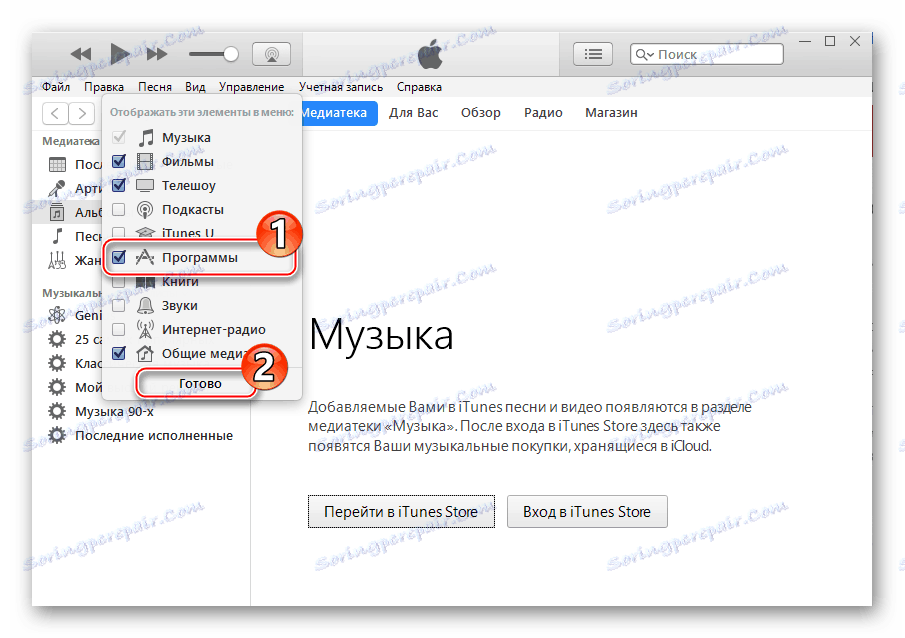Click the volume slider knob
Image resolution: width=905 pixels, height=638 pixels.
[230, 54]
